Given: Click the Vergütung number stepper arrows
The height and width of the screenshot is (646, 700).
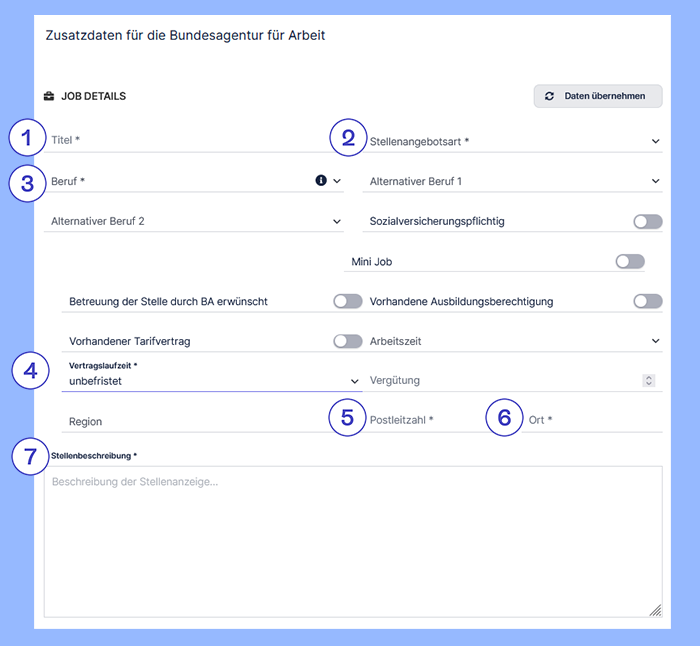Looking at the screenshot, I should coord(649,380).
